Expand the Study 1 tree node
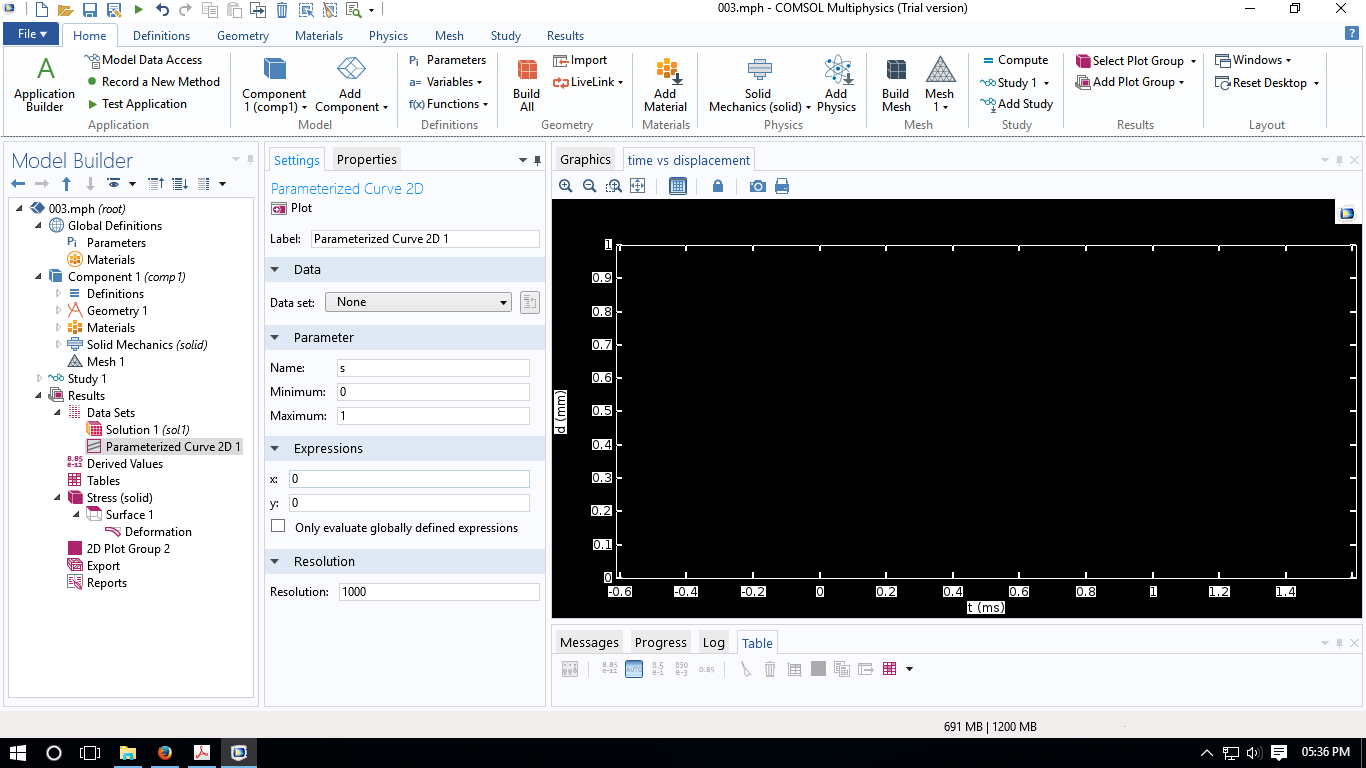 click(40, 379)
